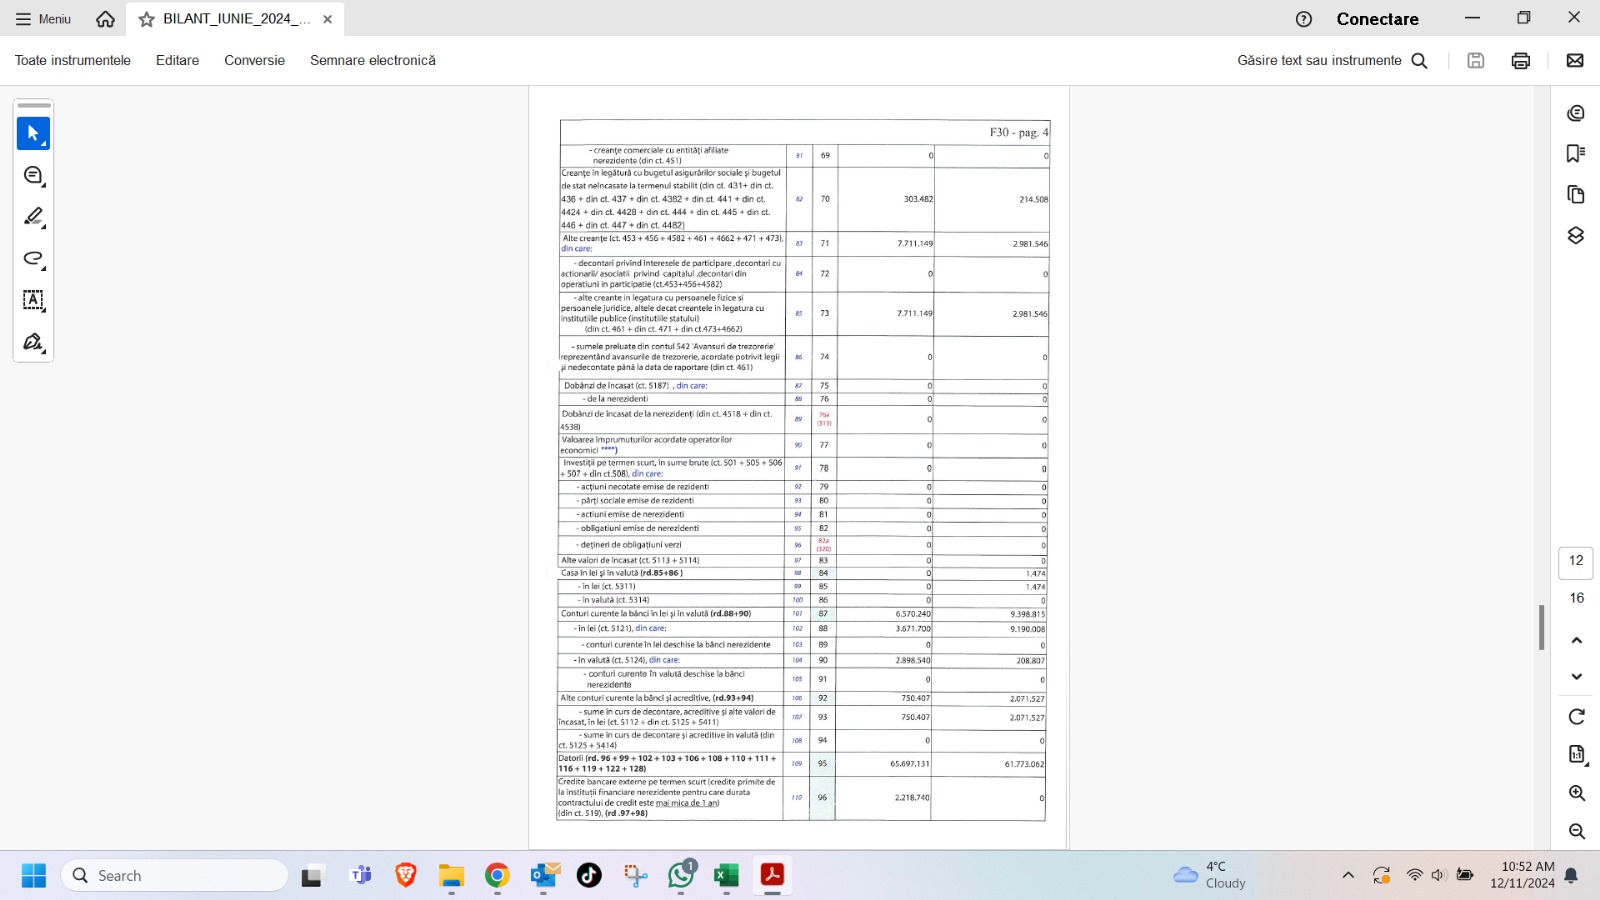
Task: Go to the previous page arrow
Action: pyautogui.click(x=1576, y=640)
